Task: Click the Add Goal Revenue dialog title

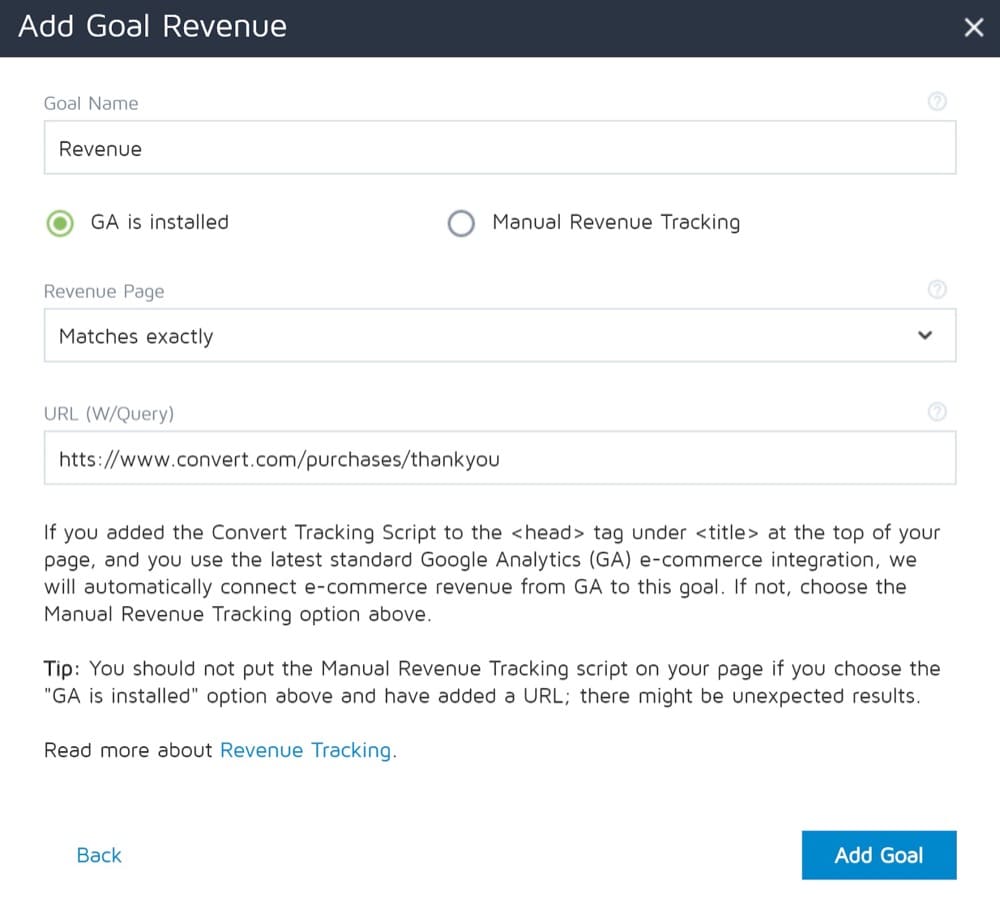Action: (153, 26)
